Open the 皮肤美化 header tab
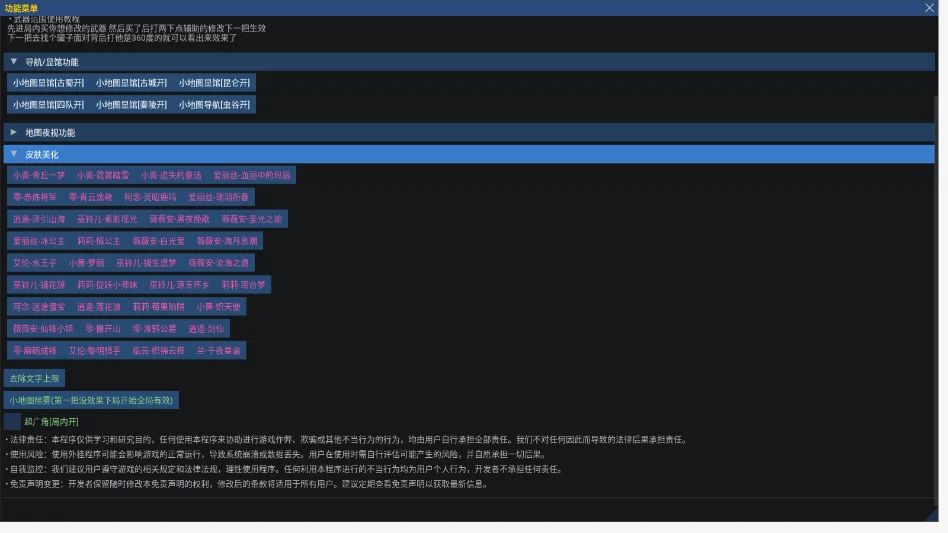This screenshot has width=948, height=533. click(469, 154)
